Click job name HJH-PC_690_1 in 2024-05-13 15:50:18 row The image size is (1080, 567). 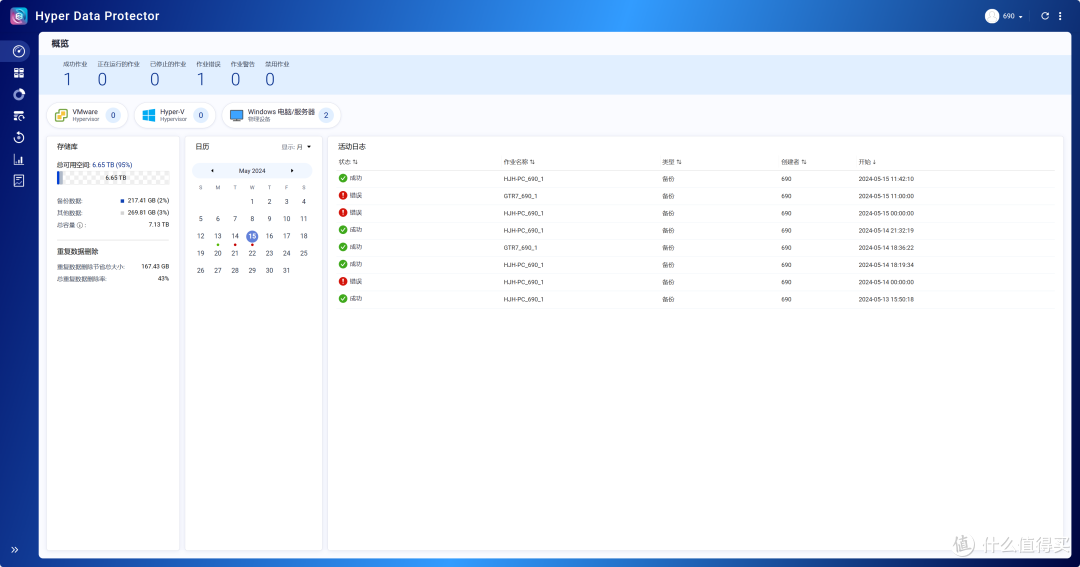[x=523, y=300]
